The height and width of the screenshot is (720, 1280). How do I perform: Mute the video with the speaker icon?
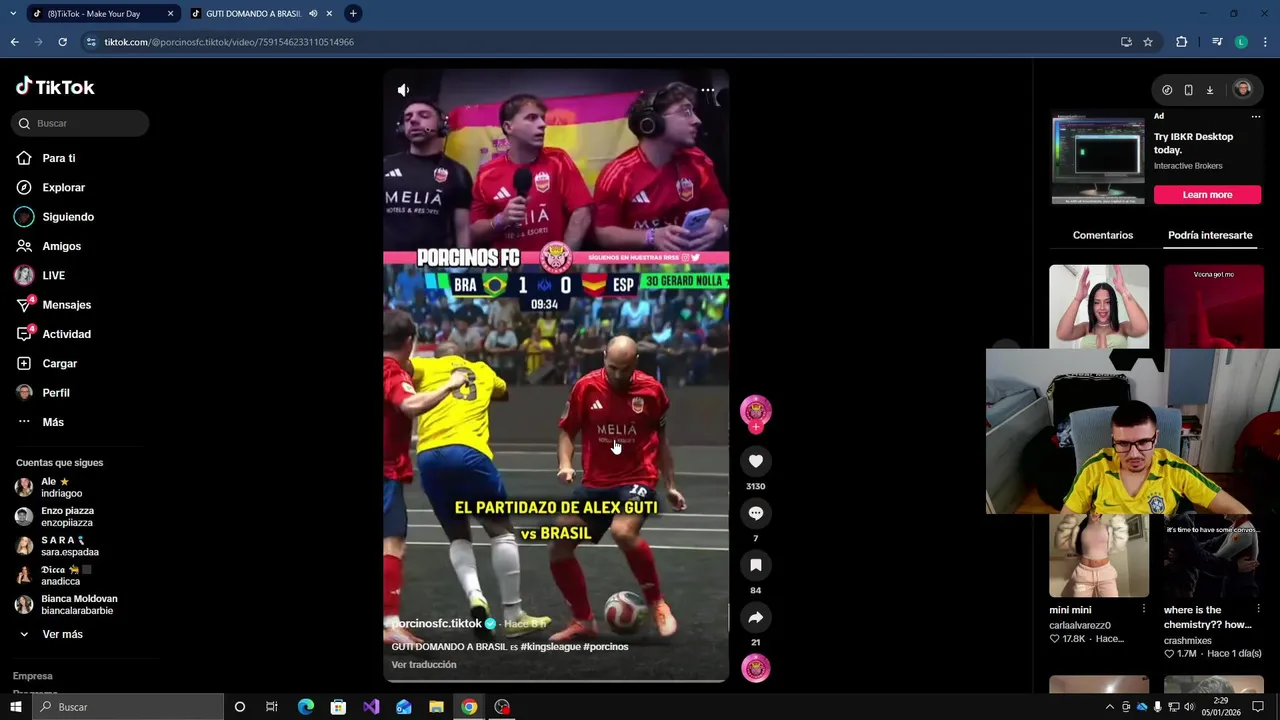pyautogui.click(x=403, y=90)
